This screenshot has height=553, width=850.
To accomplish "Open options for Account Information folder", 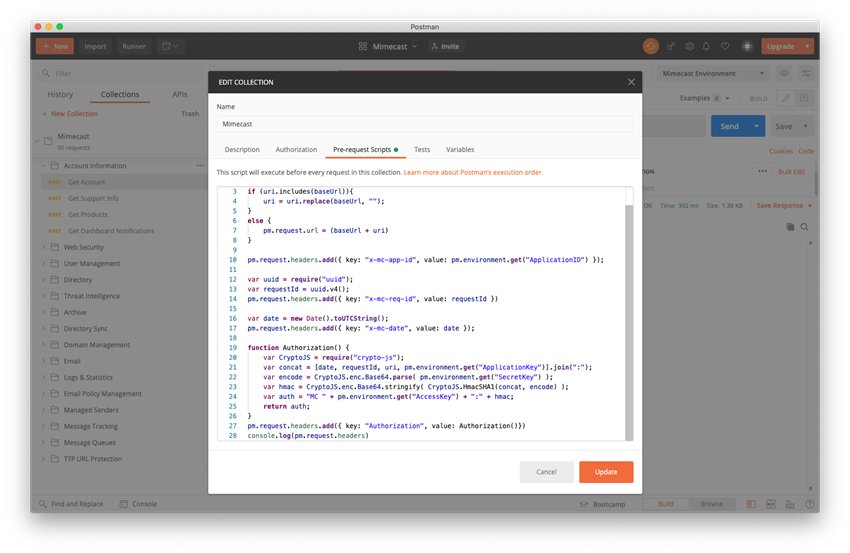I will click(201, 166).
